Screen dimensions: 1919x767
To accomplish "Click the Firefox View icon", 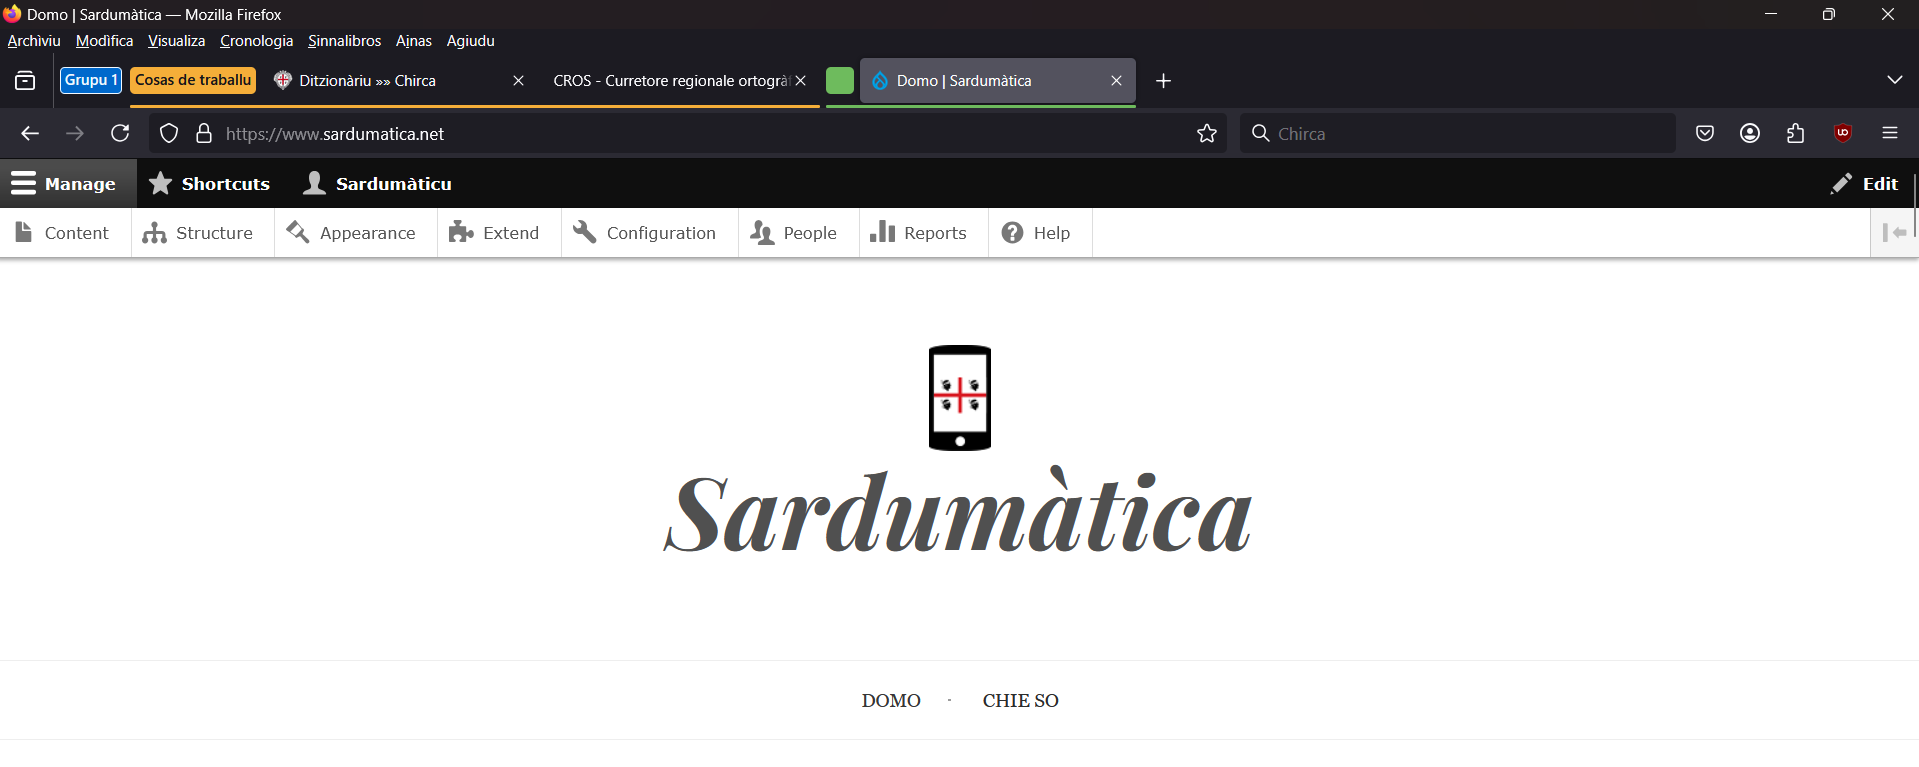I will pyautogui.click(x=25, y=81).
